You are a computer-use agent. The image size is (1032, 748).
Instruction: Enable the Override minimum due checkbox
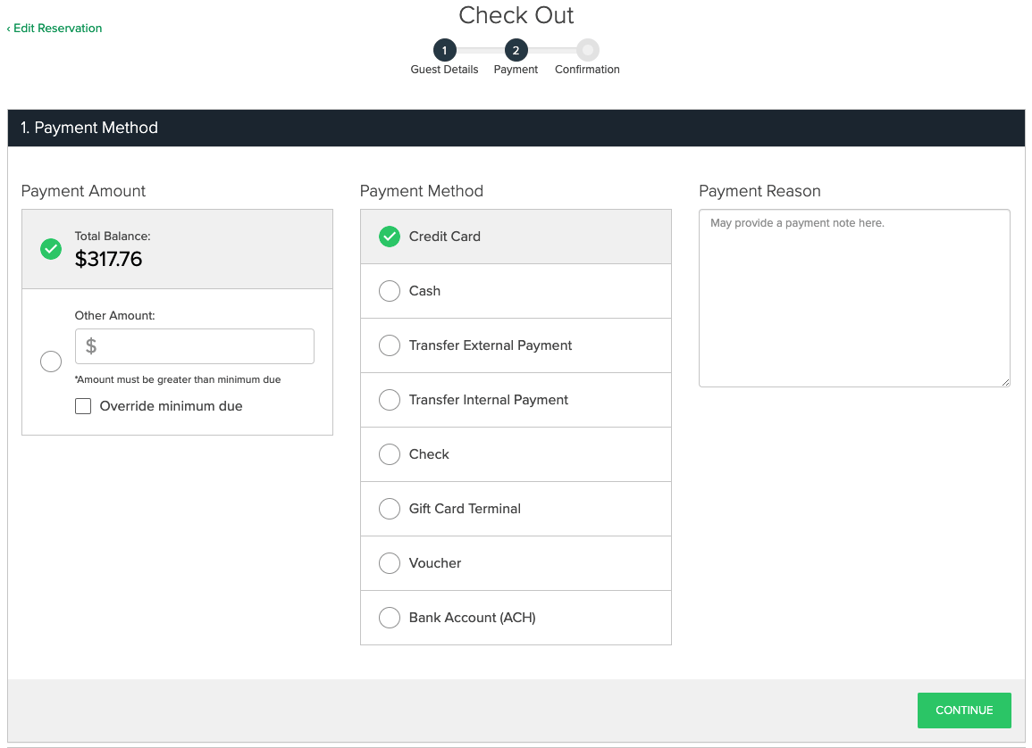pos(83,406)
